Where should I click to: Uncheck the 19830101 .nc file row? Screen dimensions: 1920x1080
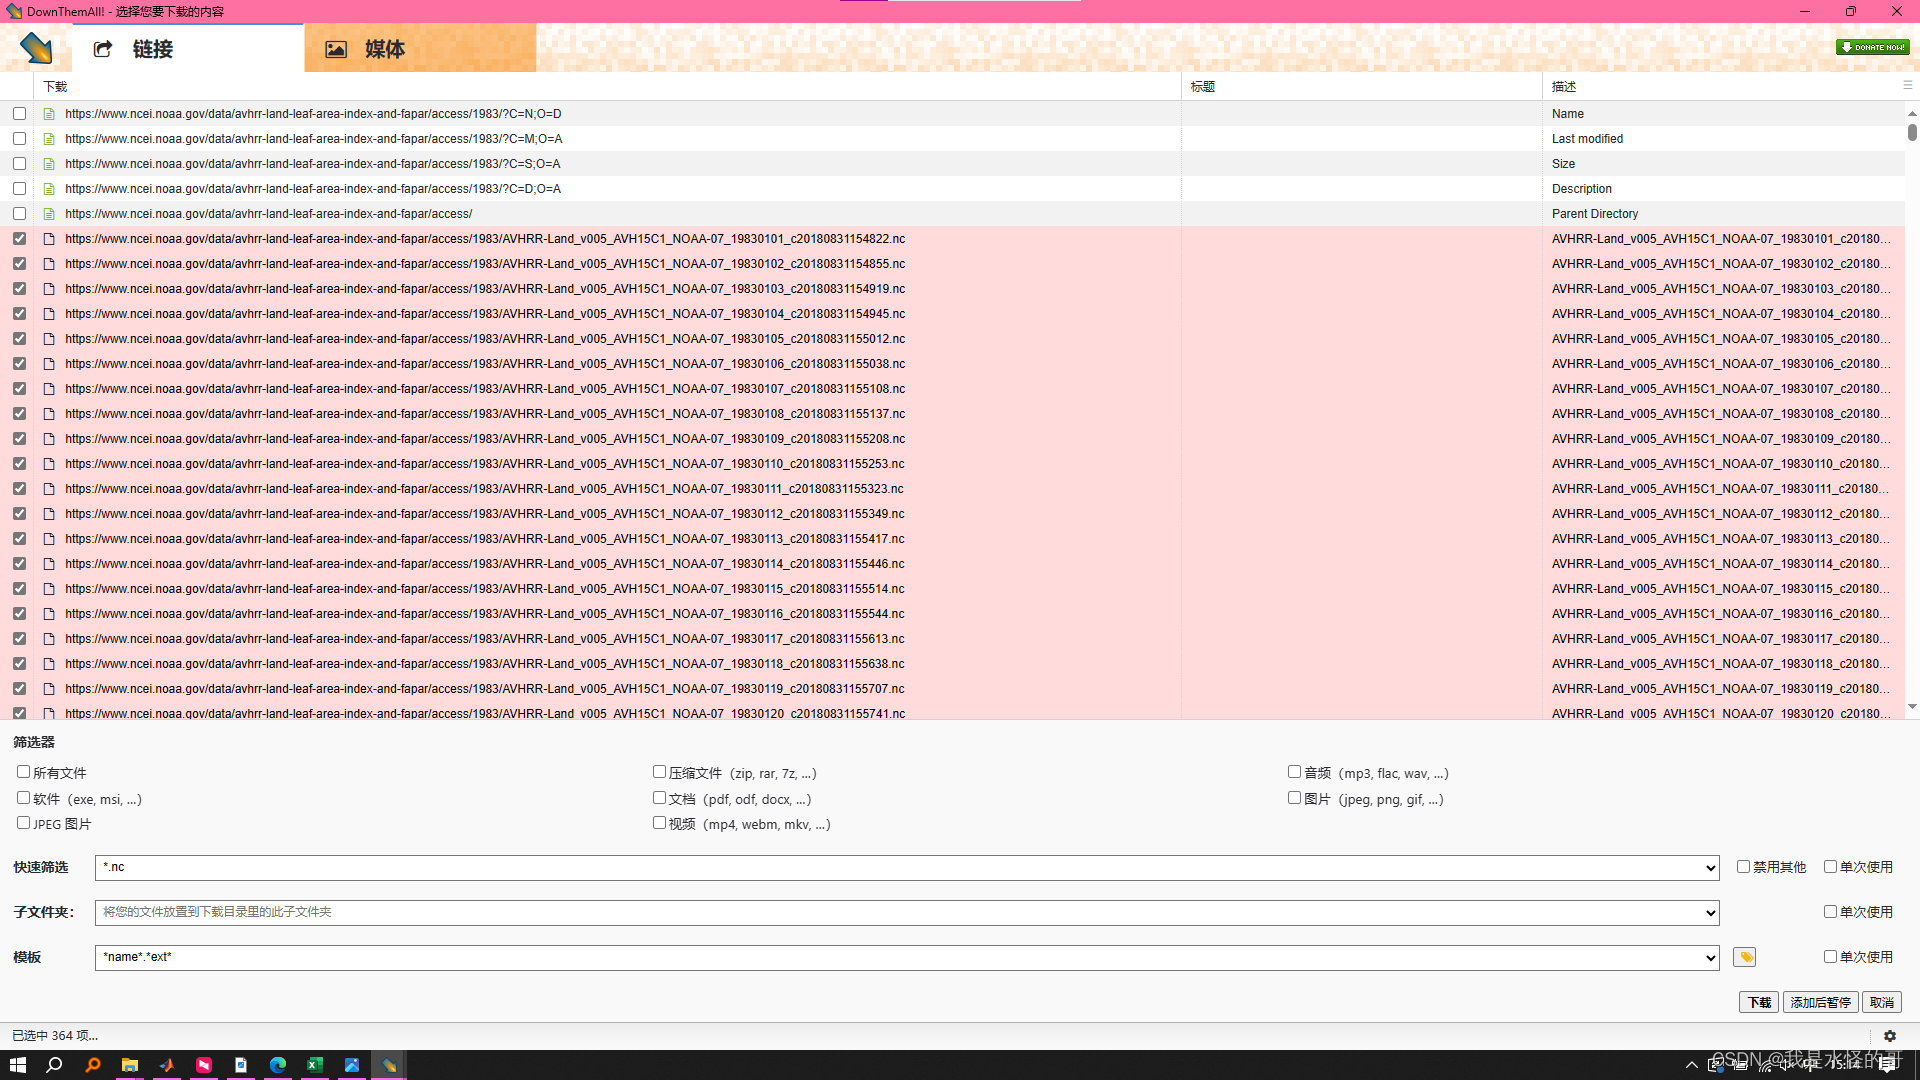coord(19,239)
